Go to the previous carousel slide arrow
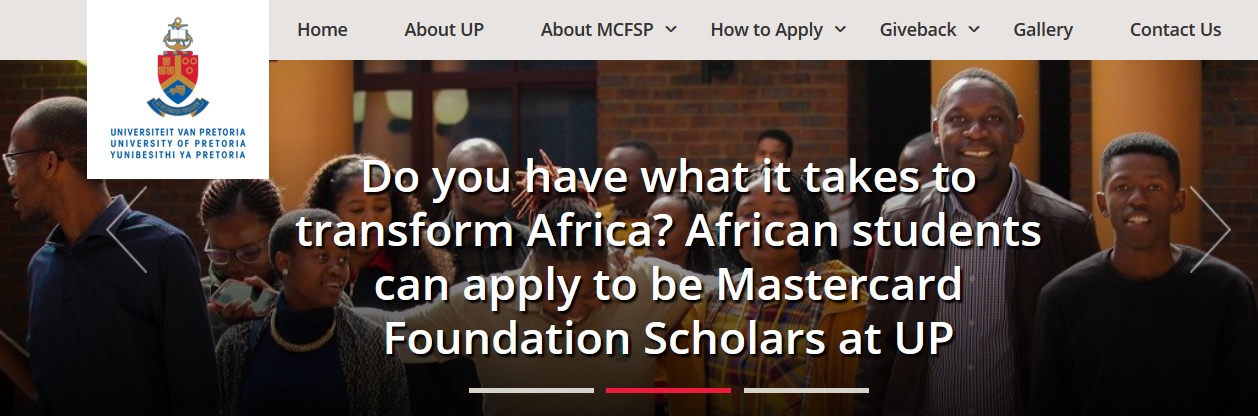1258x417 pixels. [x=128, y=230]
